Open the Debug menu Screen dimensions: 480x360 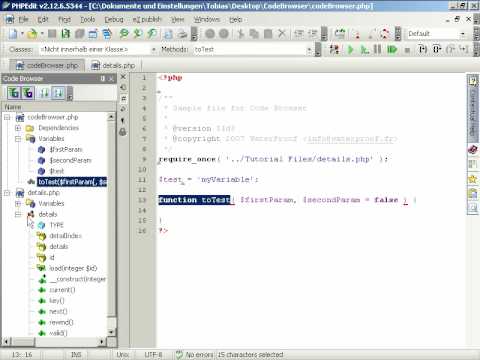tap(114, 20)
